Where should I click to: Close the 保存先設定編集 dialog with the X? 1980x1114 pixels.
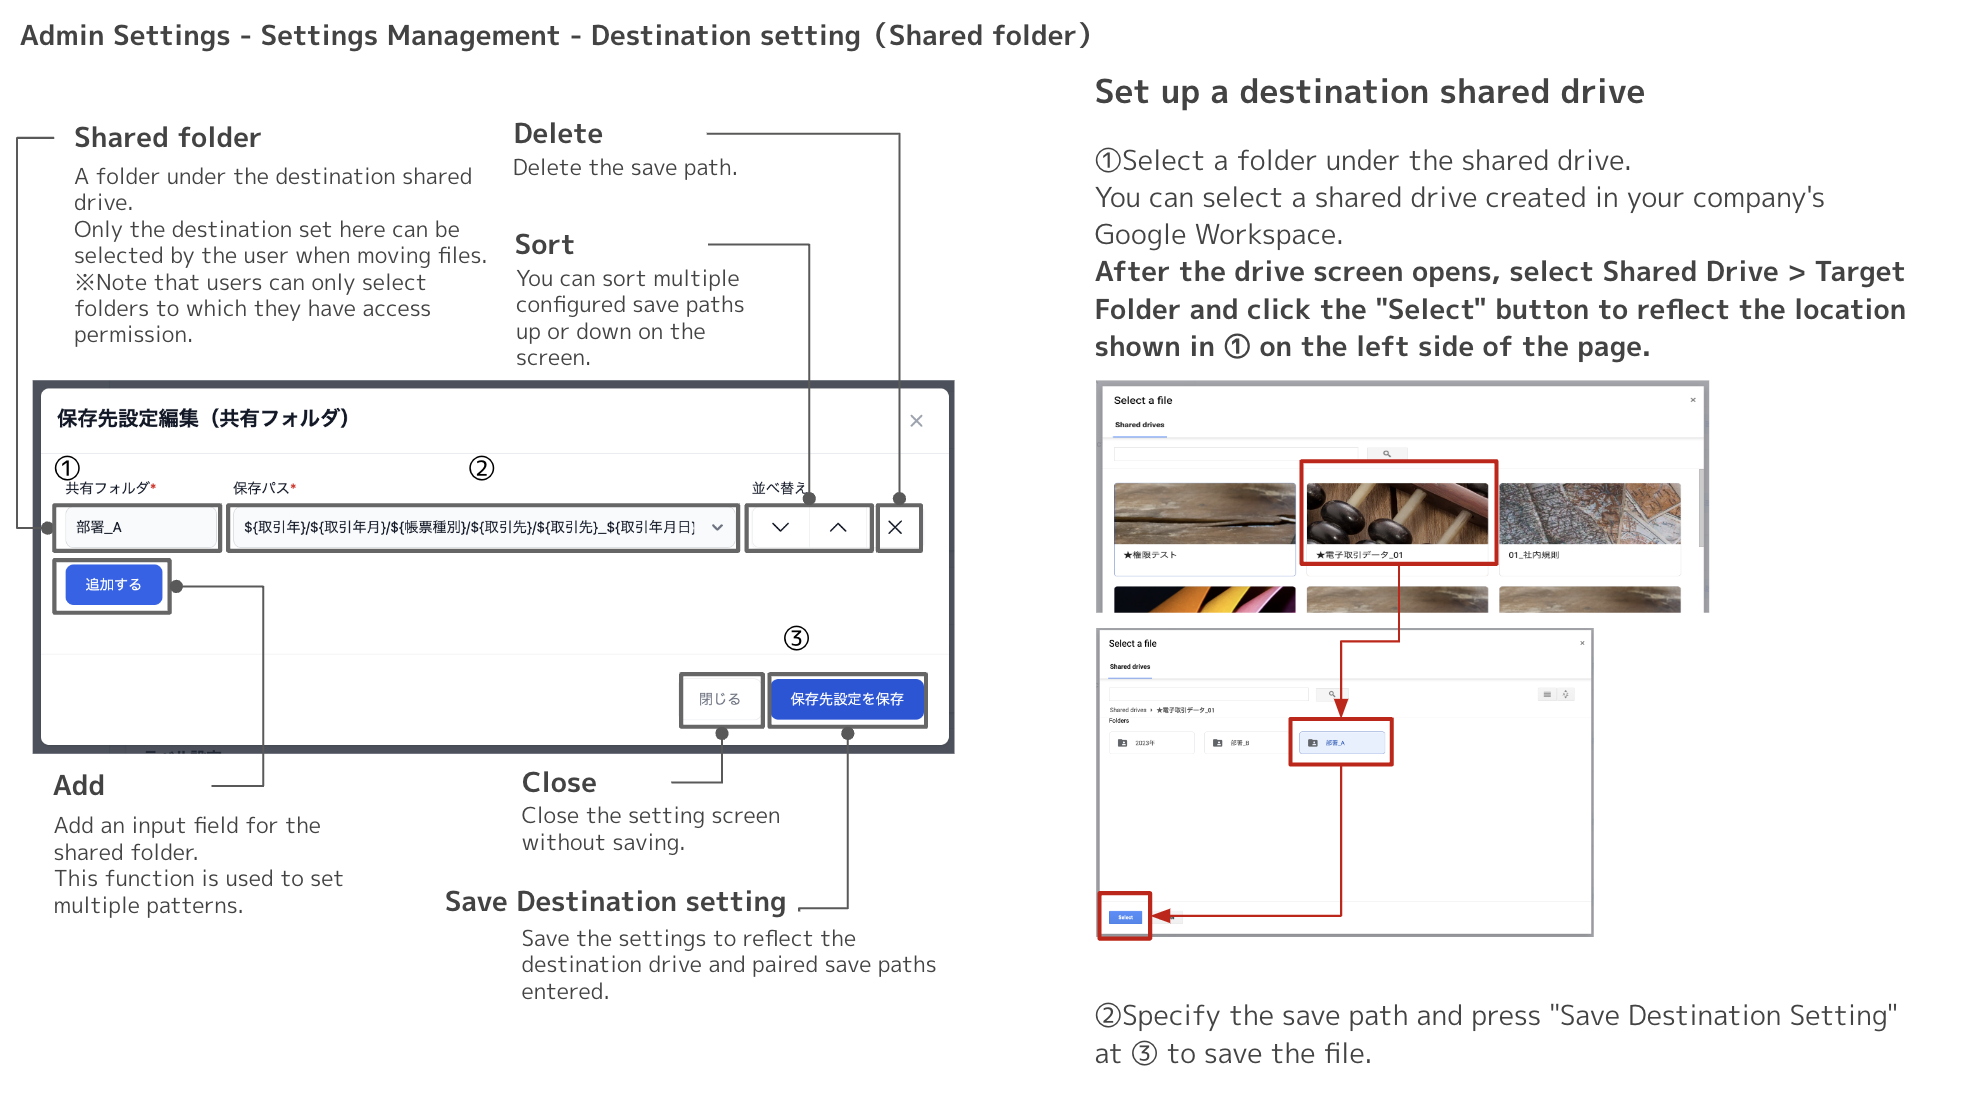(916, 421)
